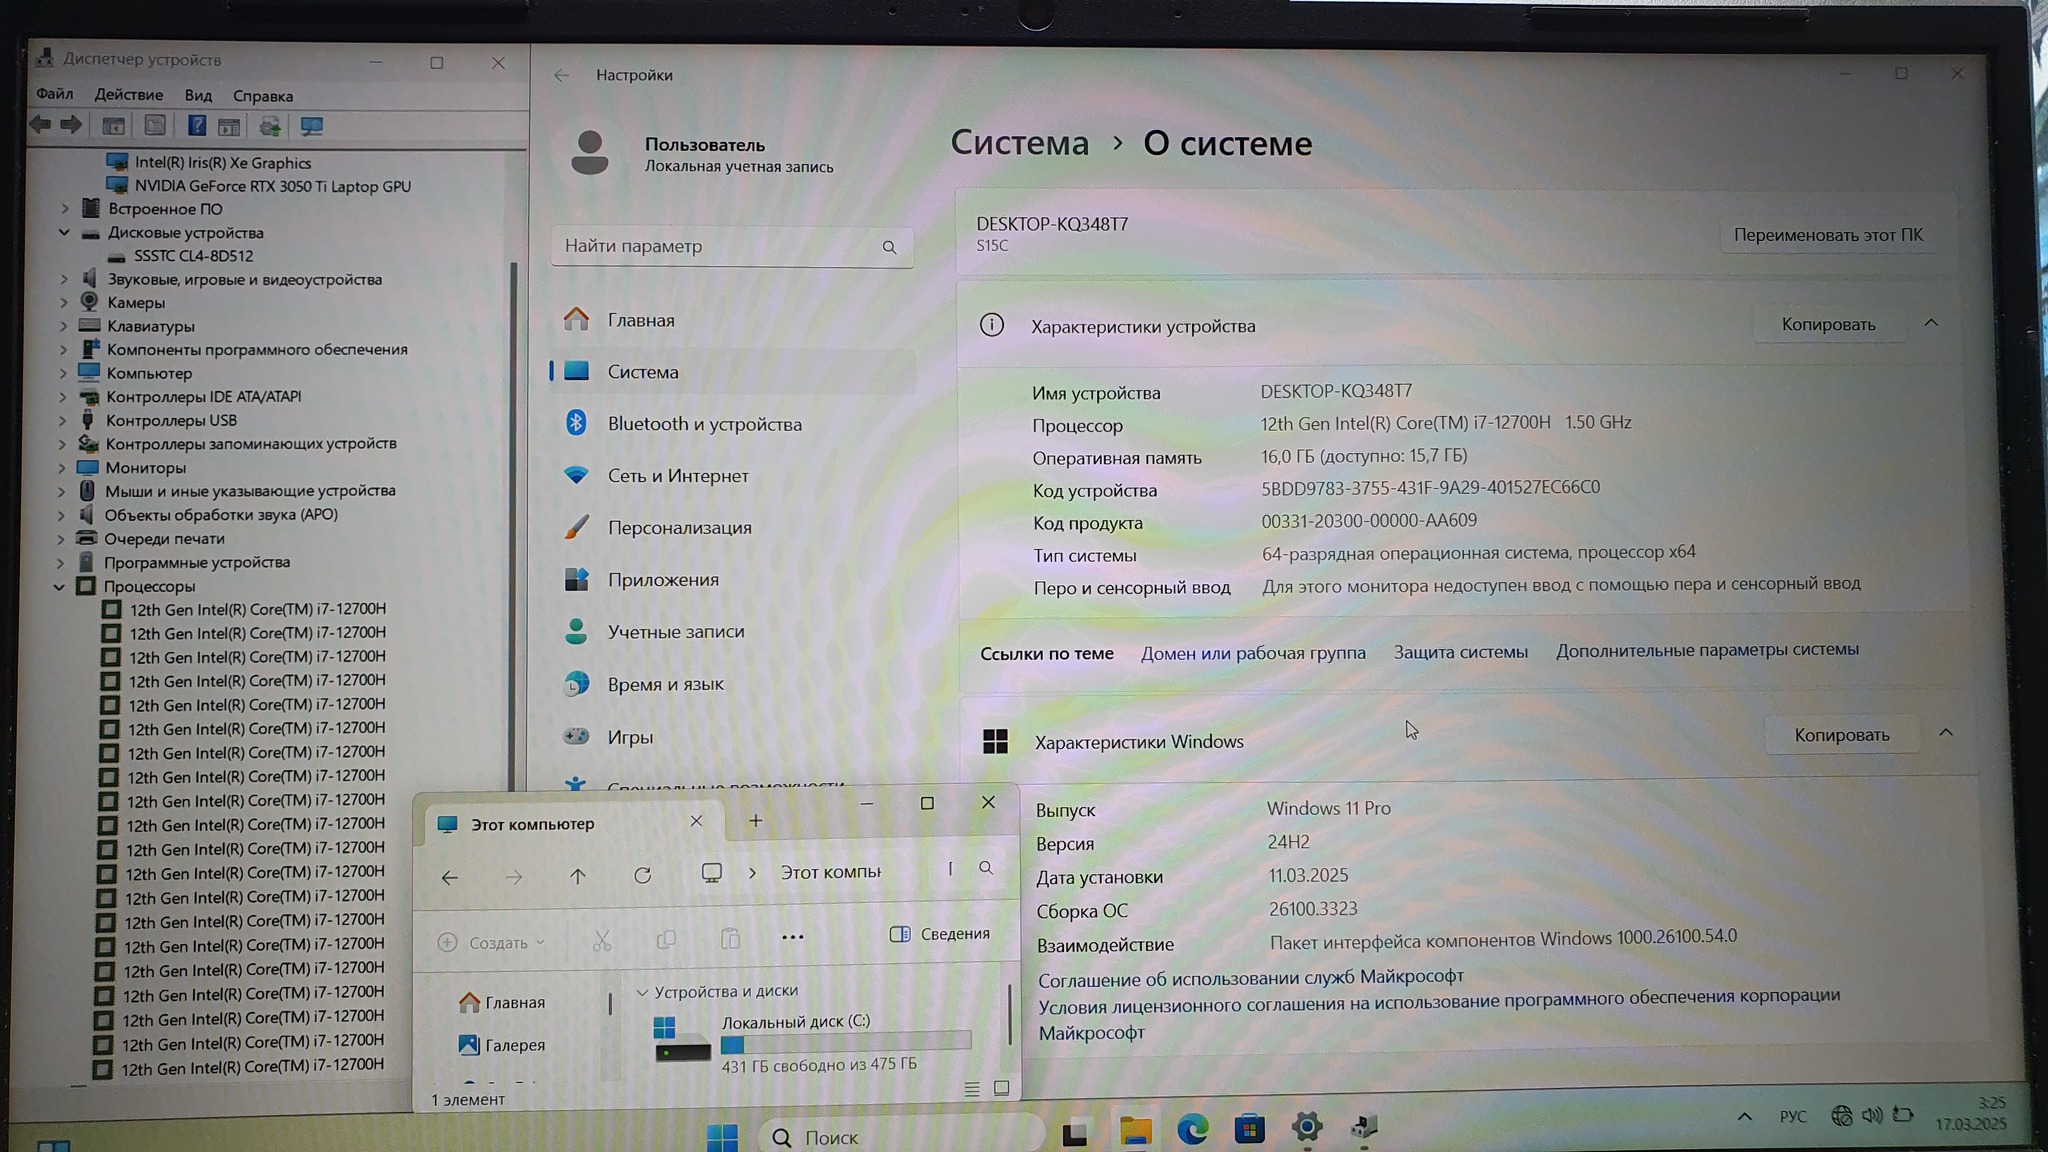Image resolution: width=2048 pixels, height=1152 pixels.
Task: Click the up arrow in File Explorer navigation
Action: 578,876
